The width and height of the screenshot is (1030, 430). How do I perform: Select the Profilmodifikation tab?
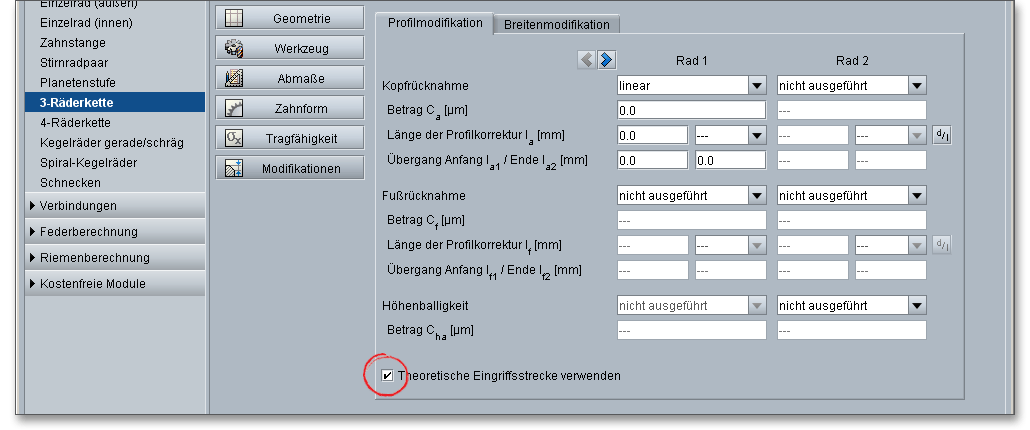click(434, 23)
